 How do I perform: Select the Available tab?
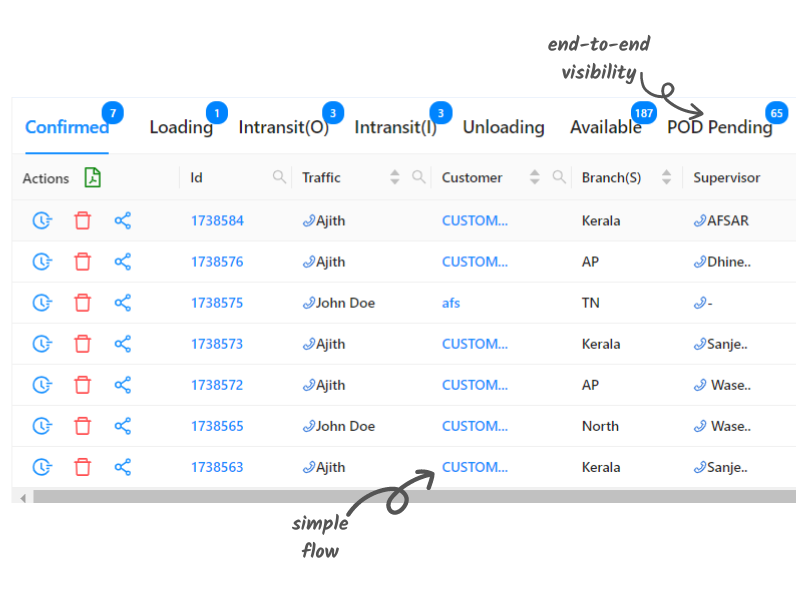[605, 127]
